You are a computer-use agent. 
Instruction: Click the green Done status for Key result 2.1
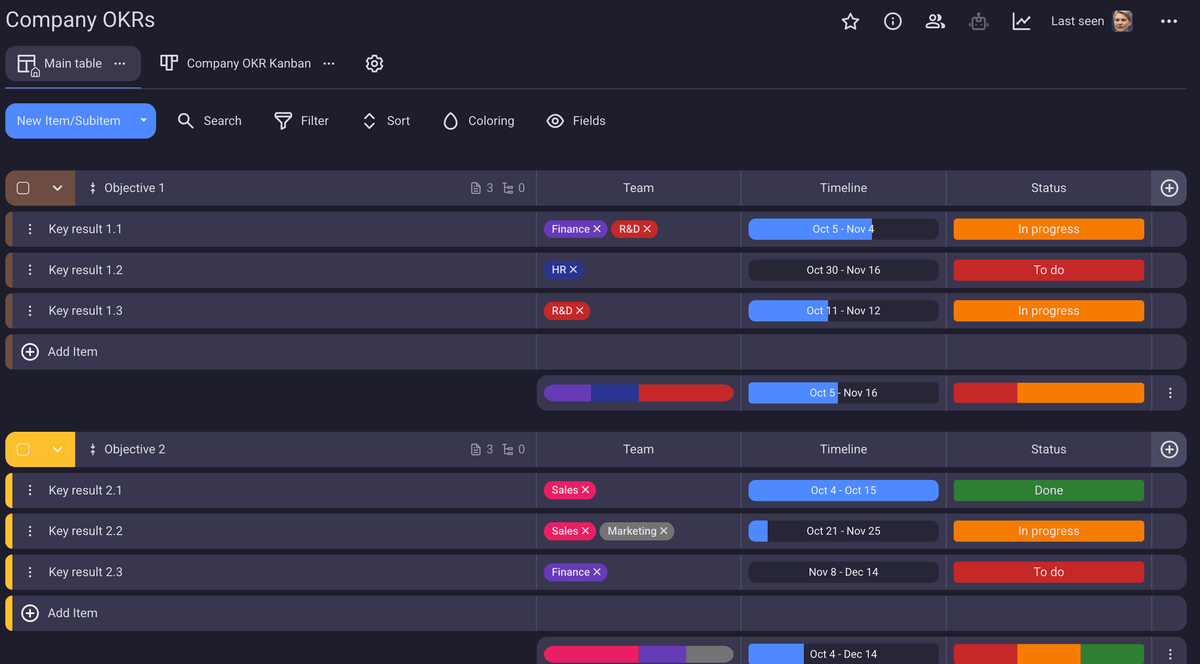pyautogui.click(x=1048, y=490)
